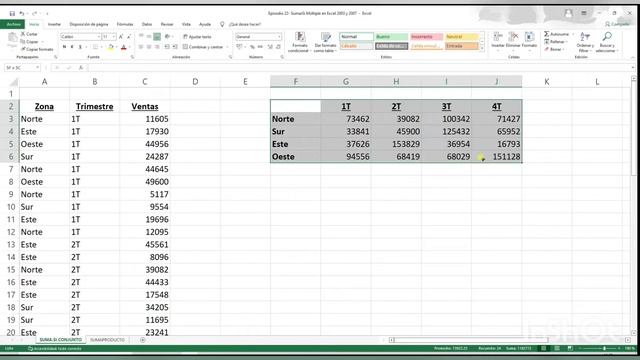Open Número dialog launcher
This screenshot has width=640, height=360.
coord(282,57)
